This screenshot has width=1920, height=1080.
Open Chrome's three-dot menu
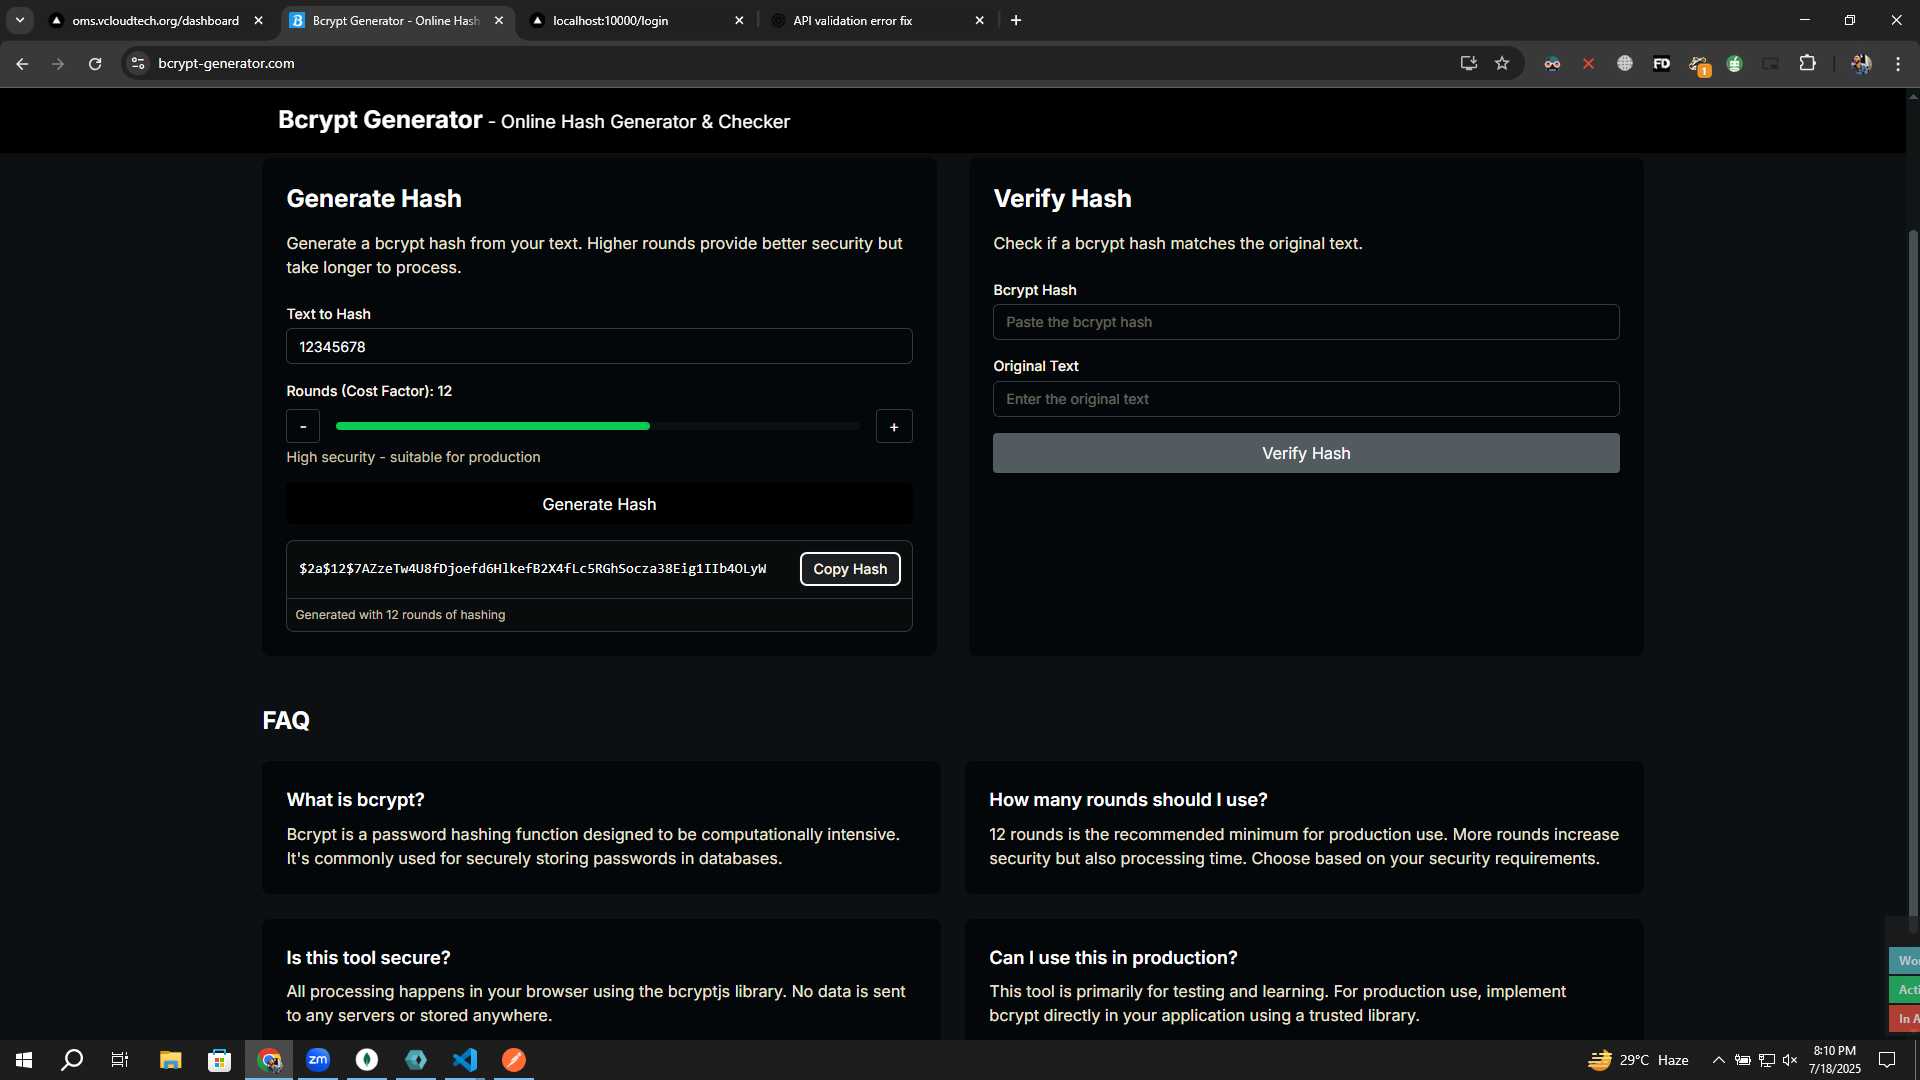point(1898,63)
